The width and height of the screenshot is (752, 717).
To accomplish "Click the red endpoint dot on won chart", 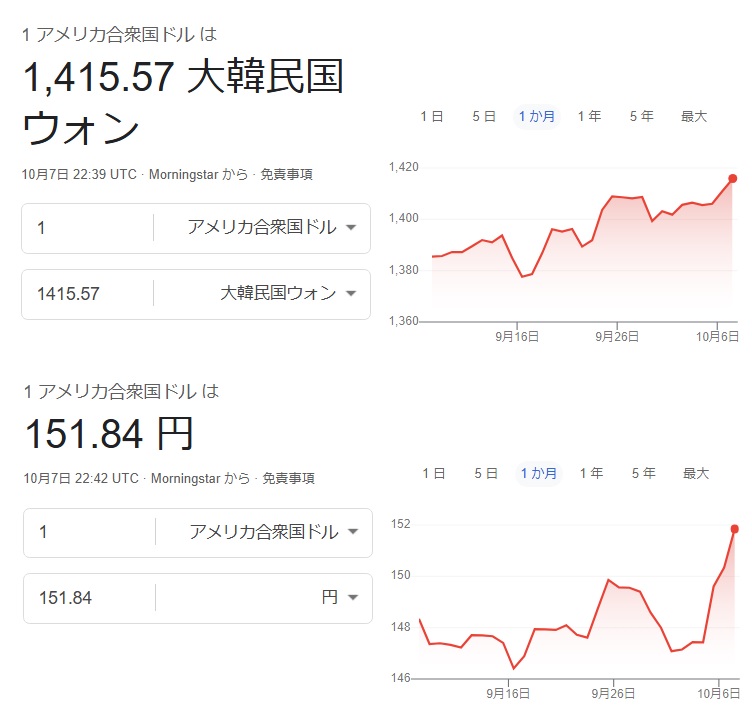I will [733, 178].
